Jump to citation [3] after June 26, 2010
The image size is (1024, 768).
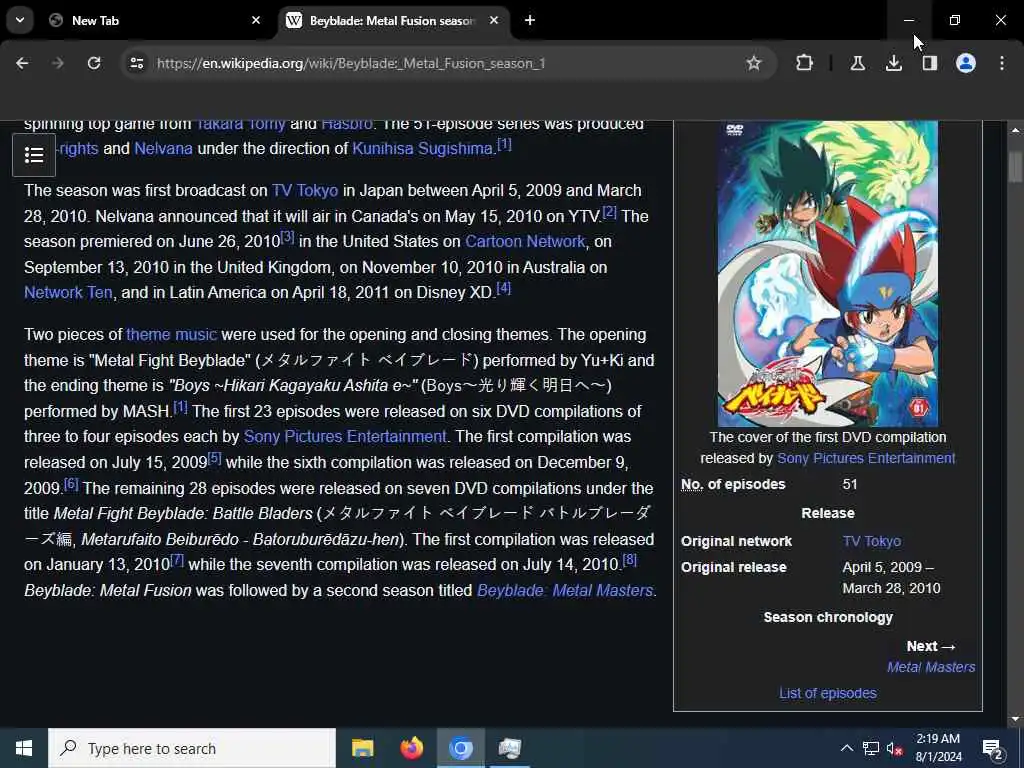point(287,236)
